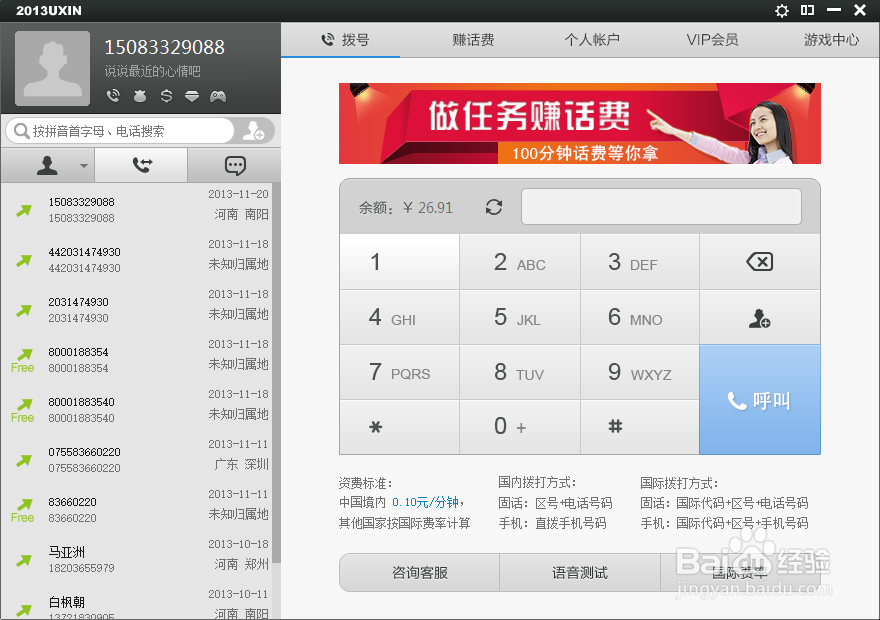The image size is (880, 620).
Task: Edit the mood status text 说说最近的心情吧
Action: (x=153, y=71)
